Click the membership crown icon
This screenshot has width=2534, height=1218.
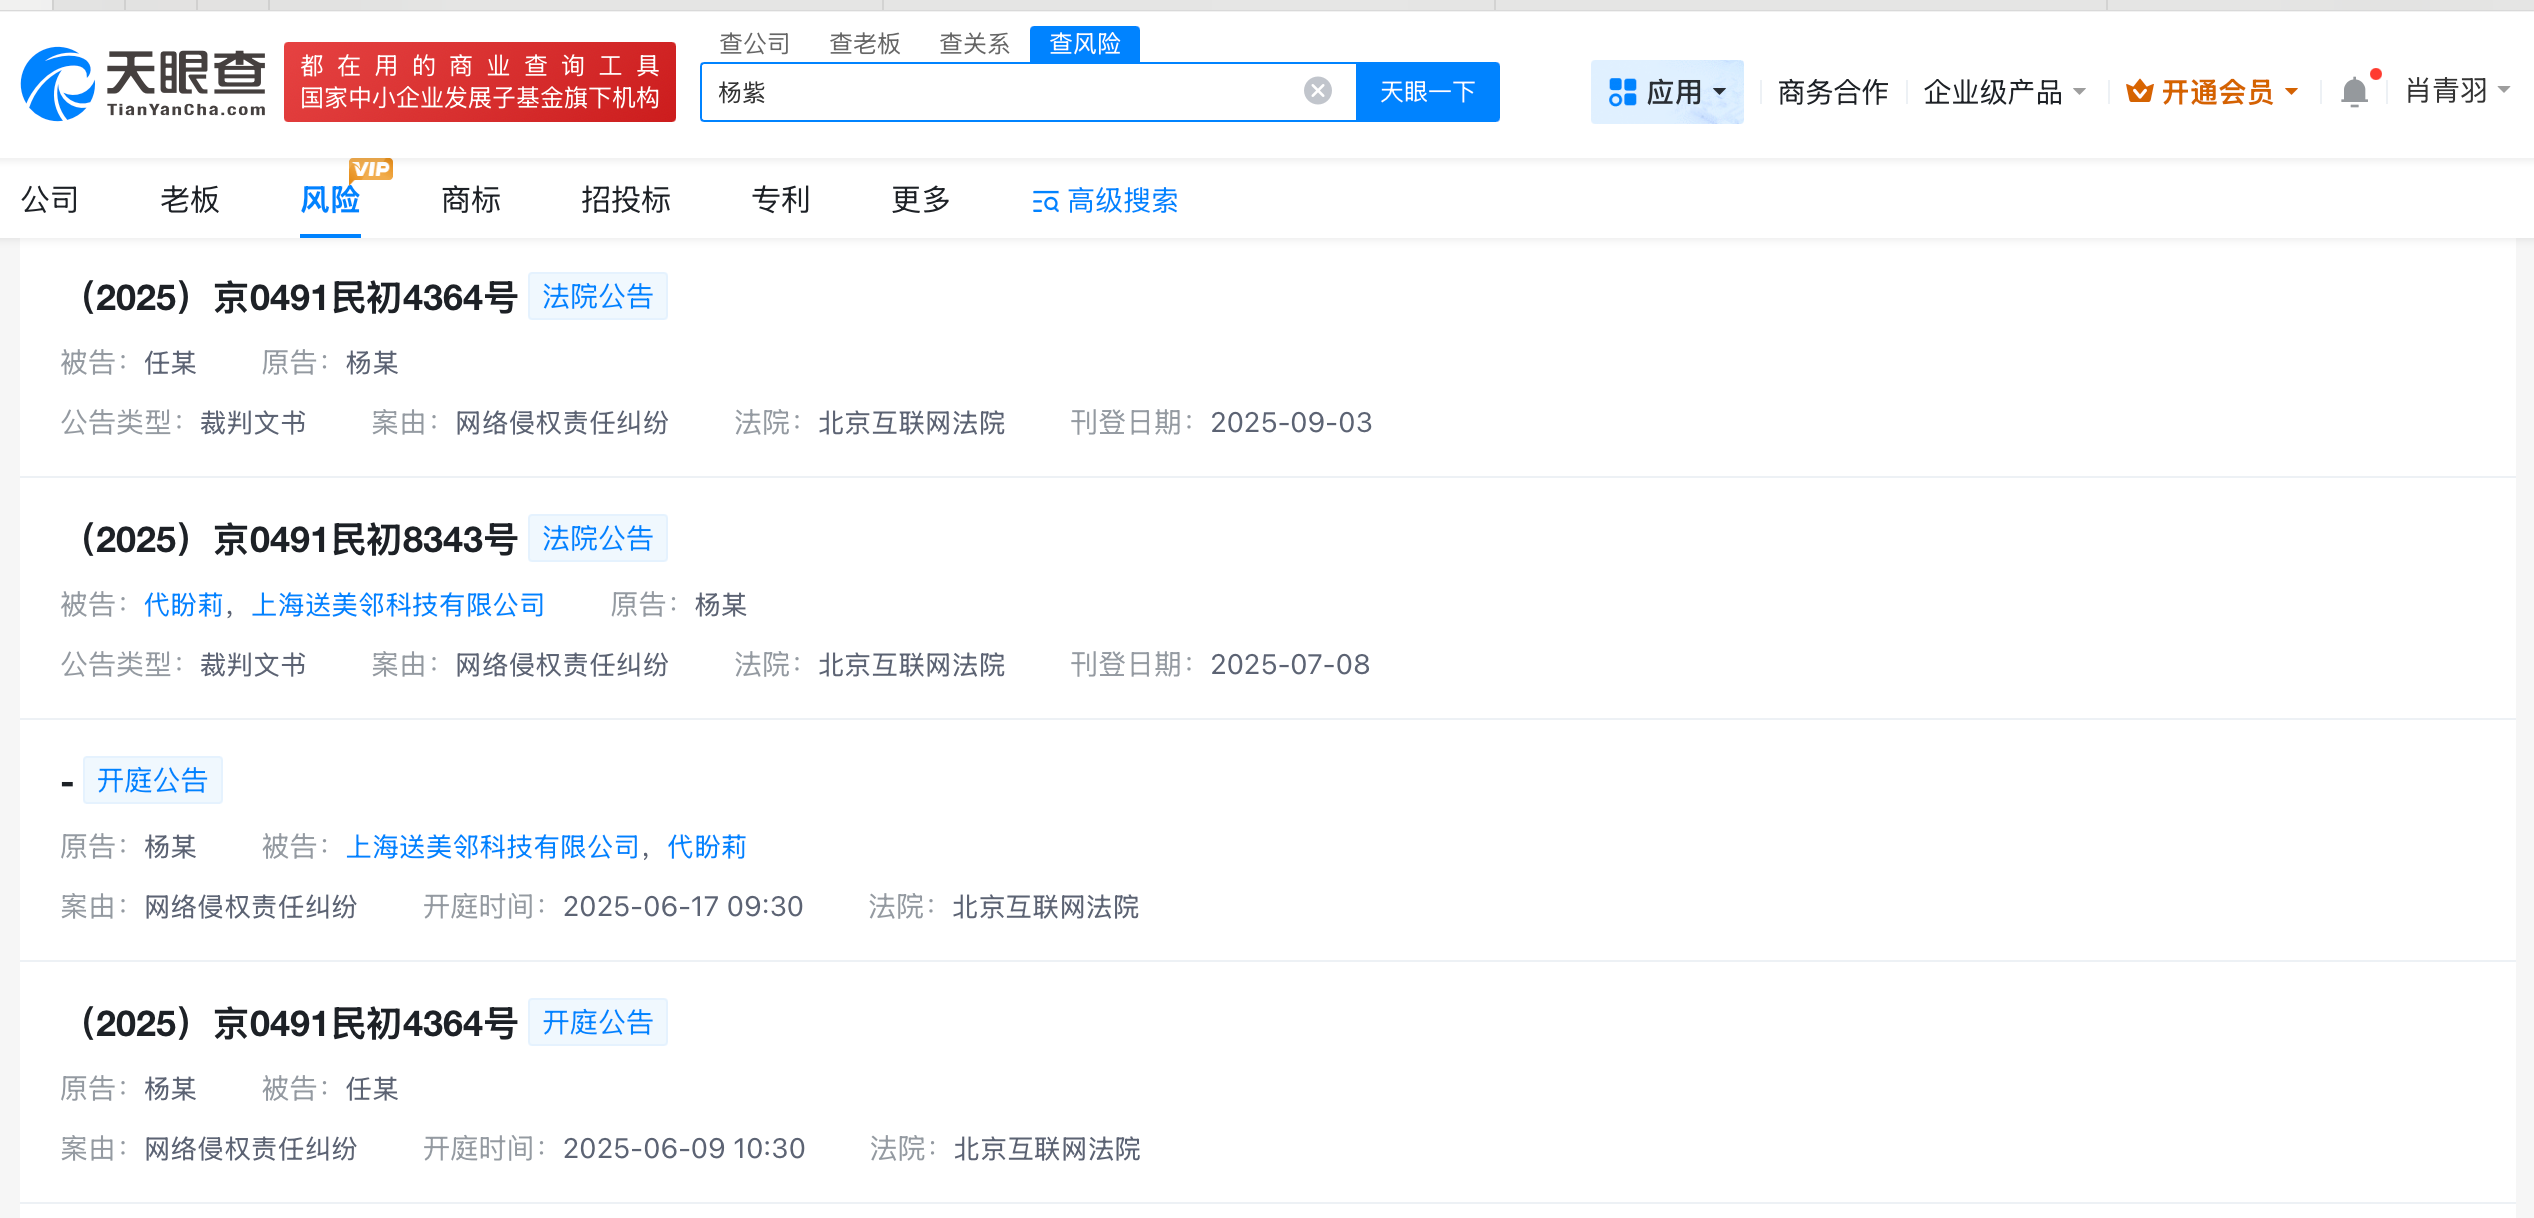pyautogui.click(x=2139, y=92)
